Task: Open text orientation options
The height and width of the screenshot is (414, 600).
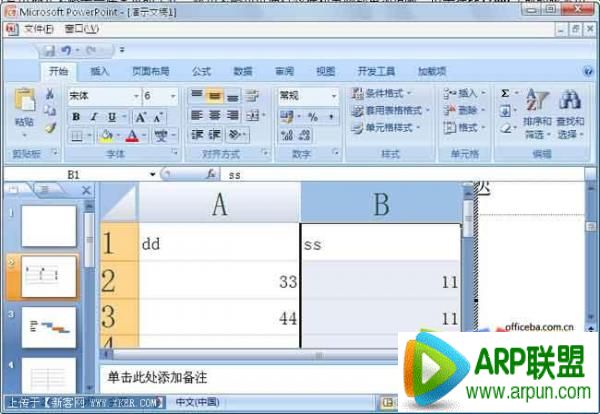Action: pos(235,134)
